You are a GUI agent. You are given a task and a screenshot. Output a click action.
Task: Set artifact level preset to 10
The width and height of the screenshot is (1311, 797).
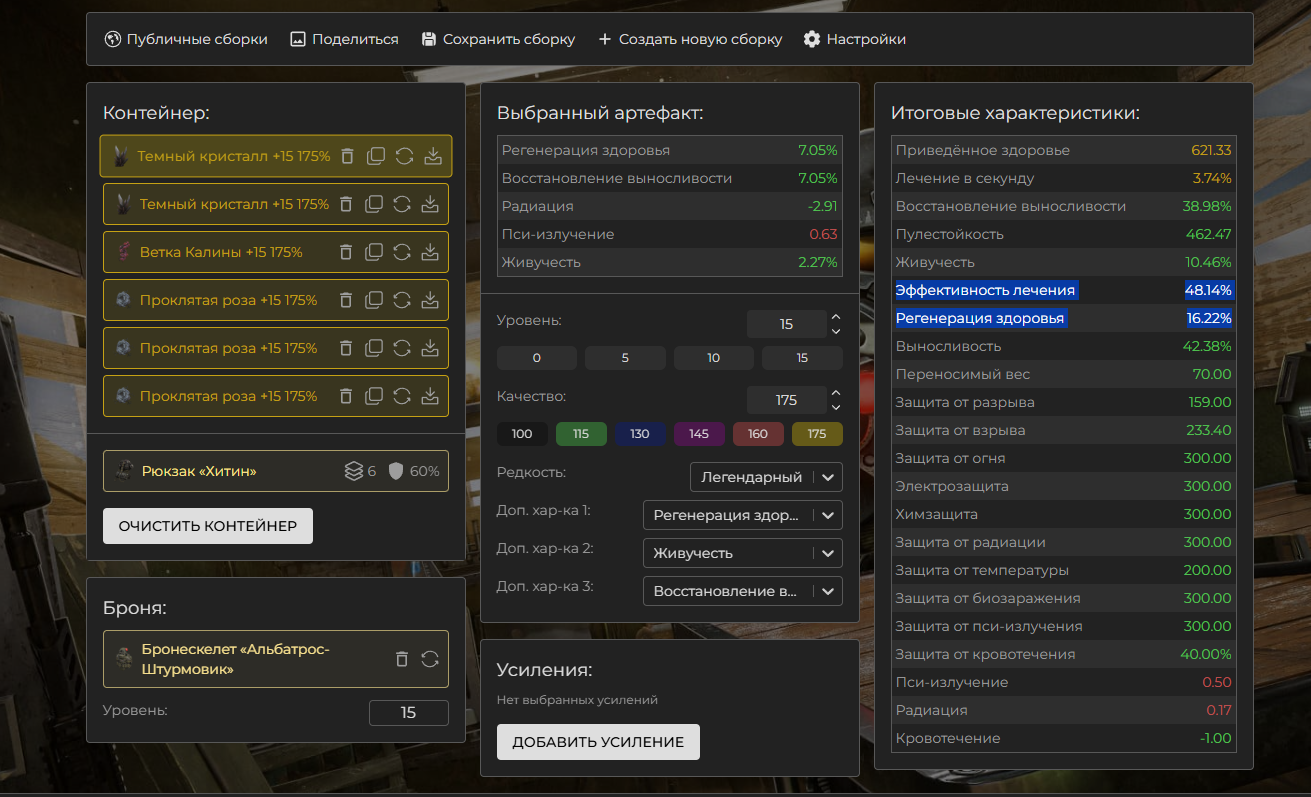coord(714,358)
